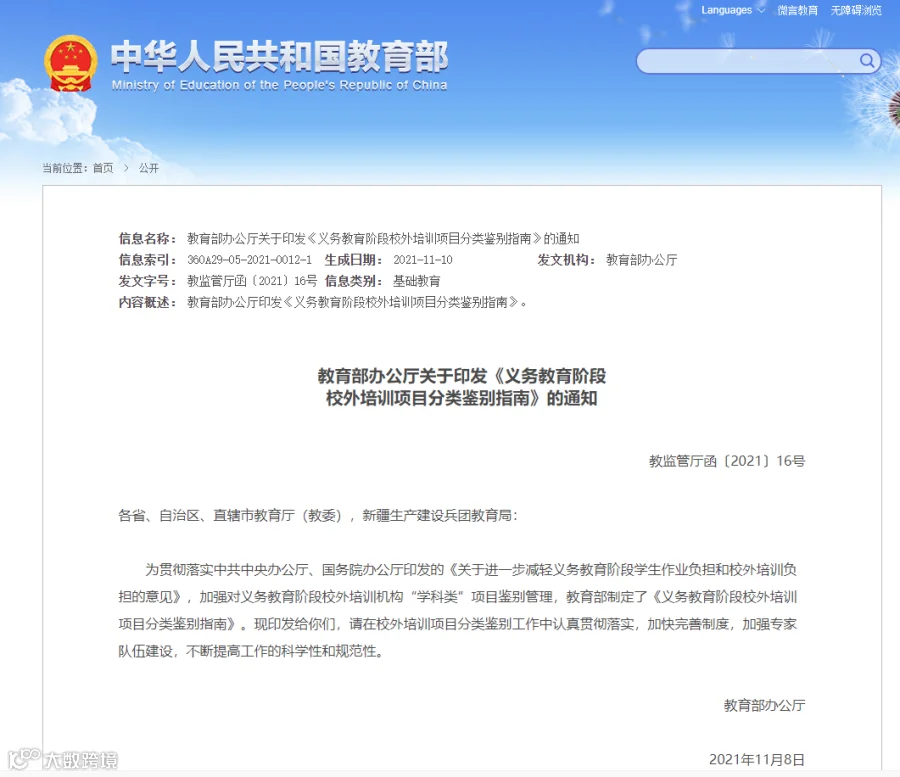The height and width of the screenshot is (777, 900).
Task: Go to 首页 in breadcrumb
Action: click(103, 168)
